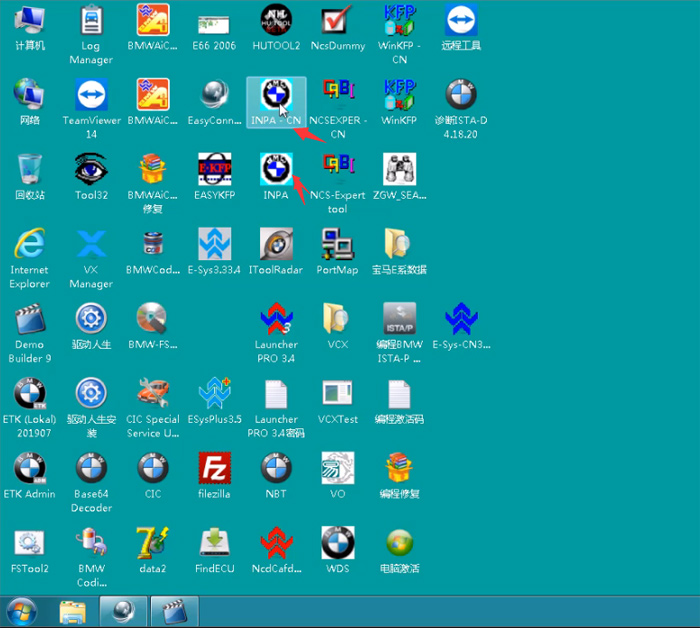
Task: Click the WinKFP - CN icon
Action: [x=400, y=35]
